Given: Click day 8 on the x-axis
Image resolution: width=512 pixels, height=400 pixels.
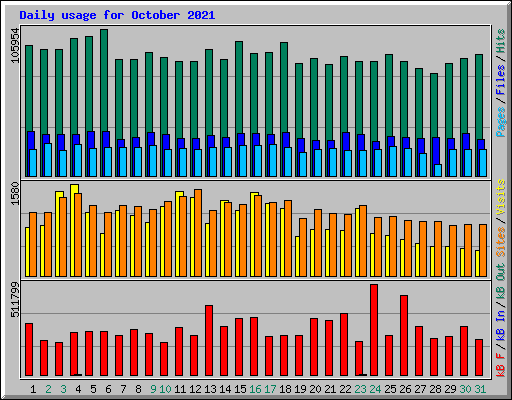Looking at the screenshot, I should pyautogui.click(x=138, y=389).
